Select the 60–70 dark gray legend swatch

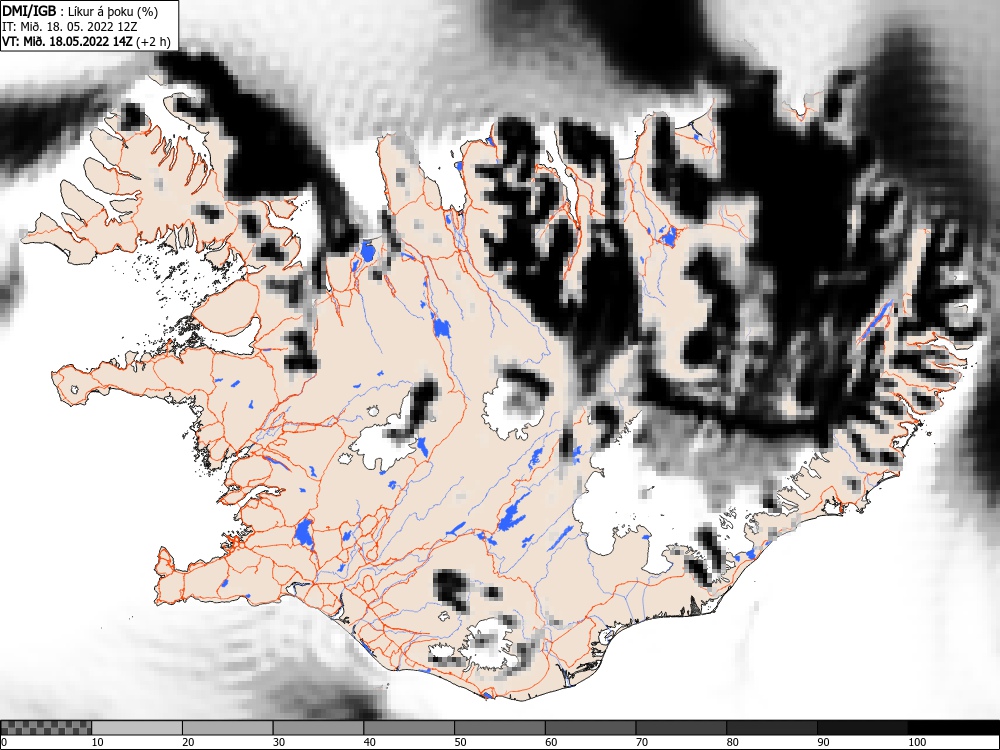(x=590, y=728)
